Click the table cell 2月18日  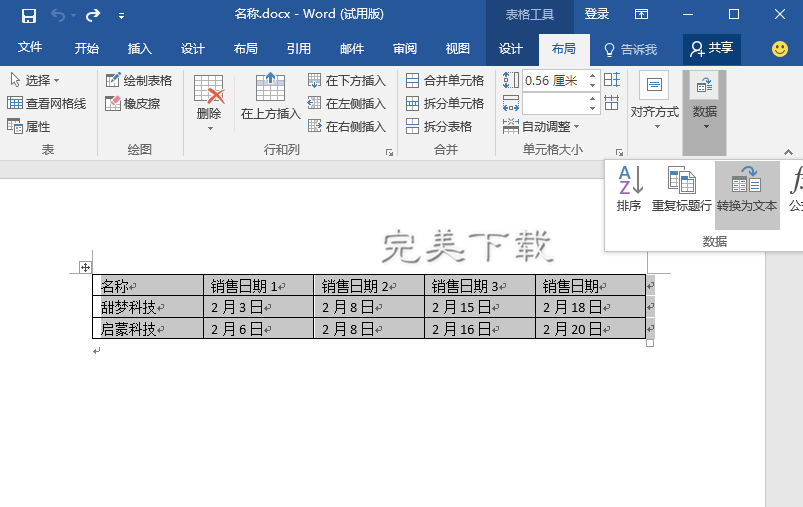coord(590,307)
